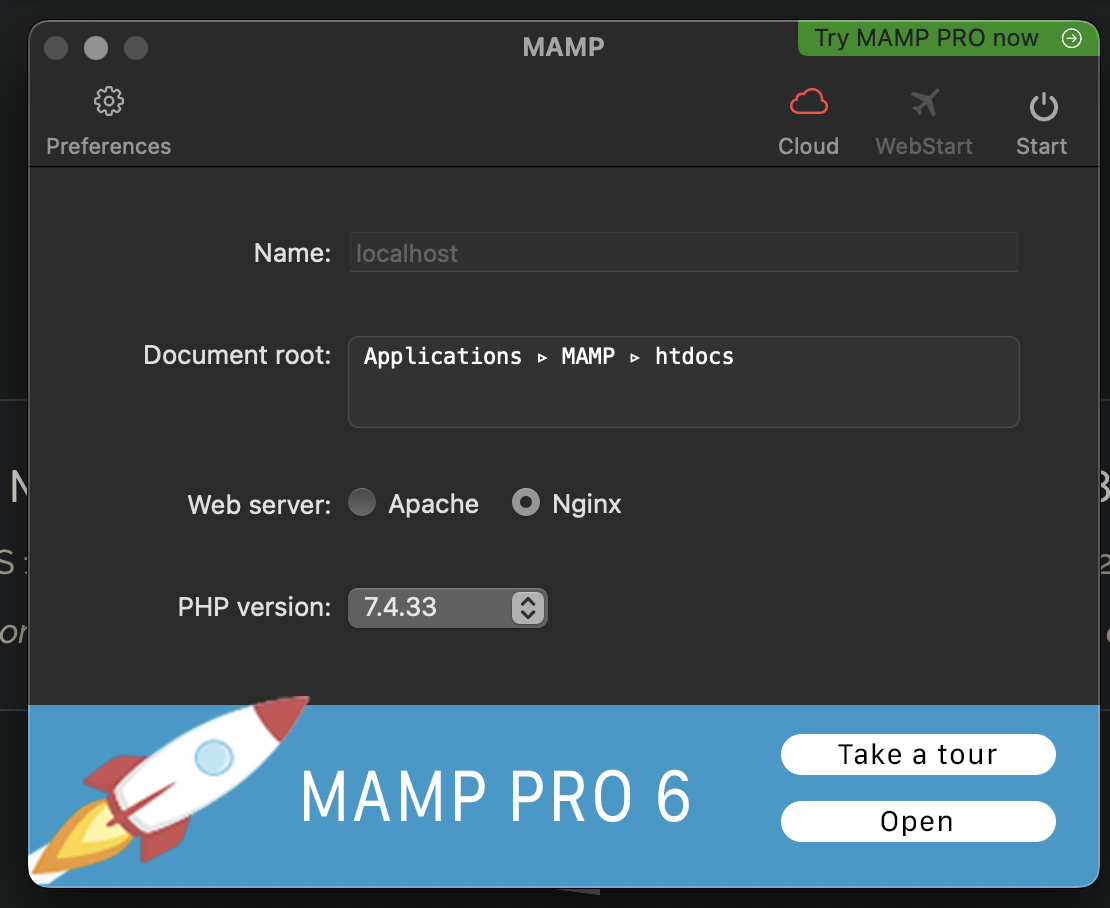The height and width of the screenshot is (908, 1110).
Task: Click the Preferences label in the toolbar
Action: [x=108, y=146]
